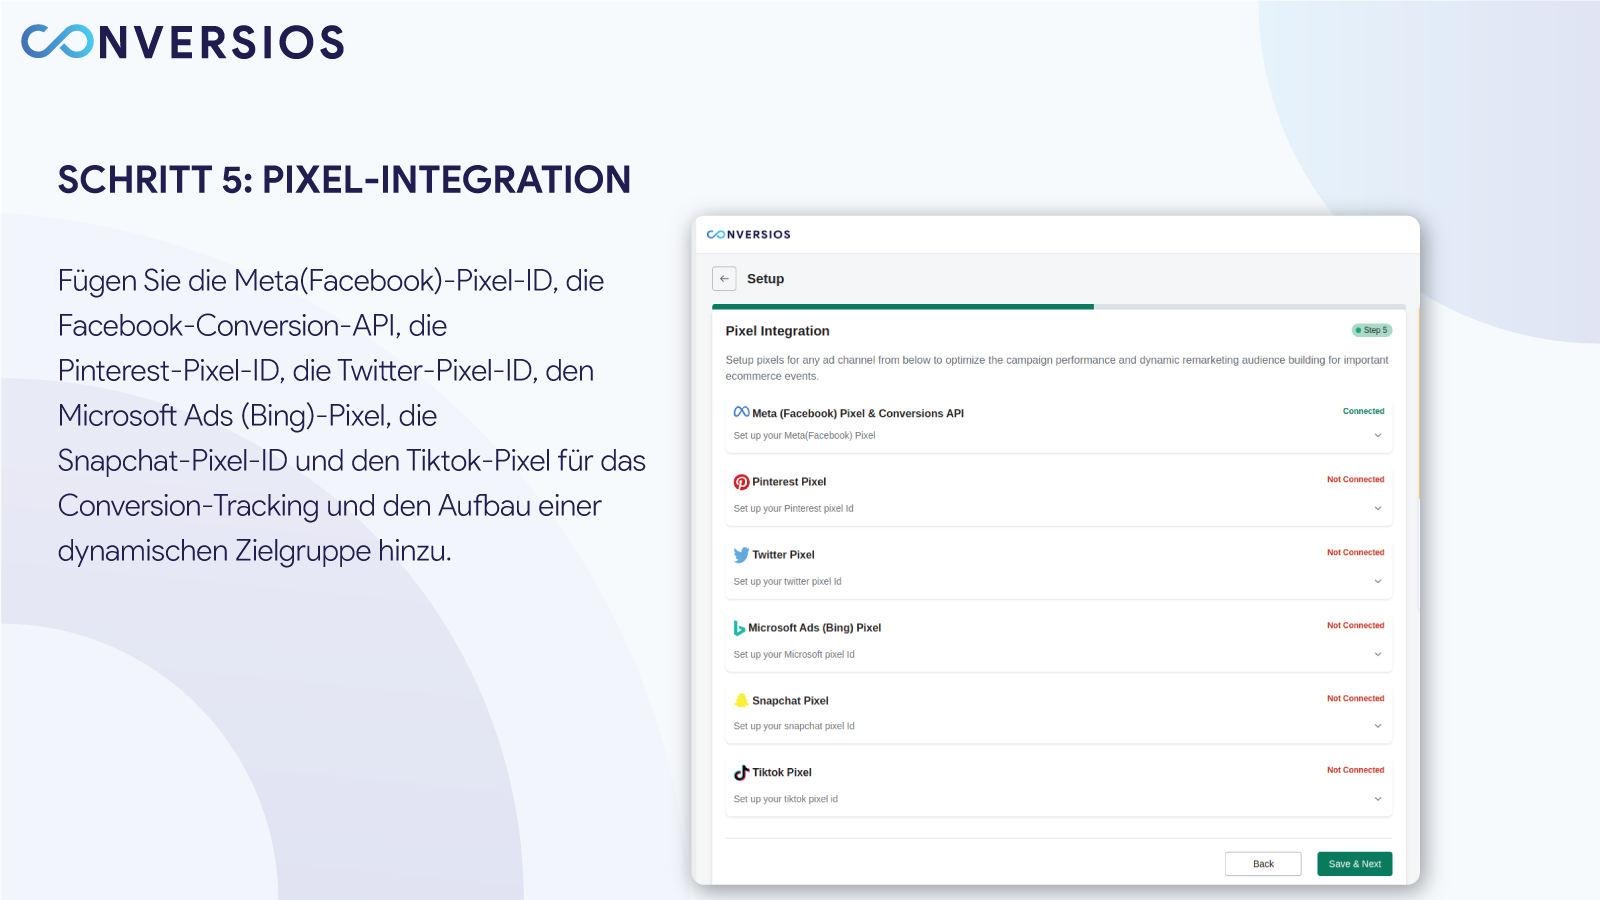Click the back arrow next to Setup
The height and width of the screenshot is (900, 1600).
[x=724, y=279]
